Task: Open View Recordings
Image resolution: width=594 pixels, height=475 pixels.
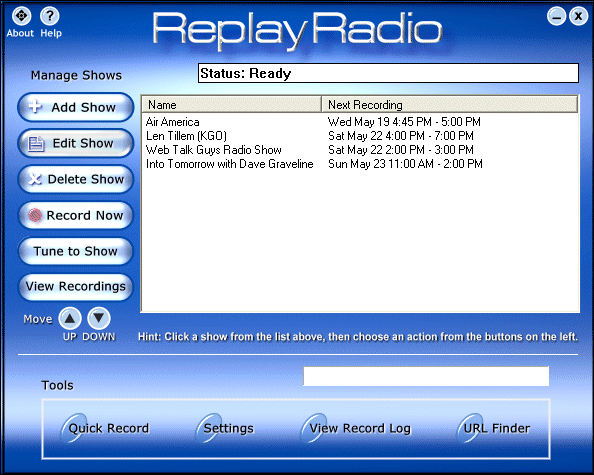Action: coord(76,286)
